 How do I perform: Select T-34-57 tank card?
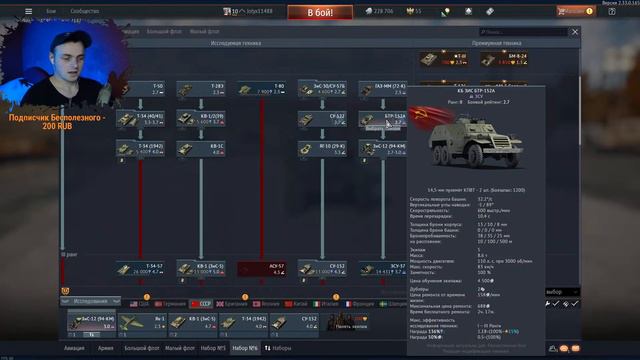pyautogui.click(x=140, y=269)
